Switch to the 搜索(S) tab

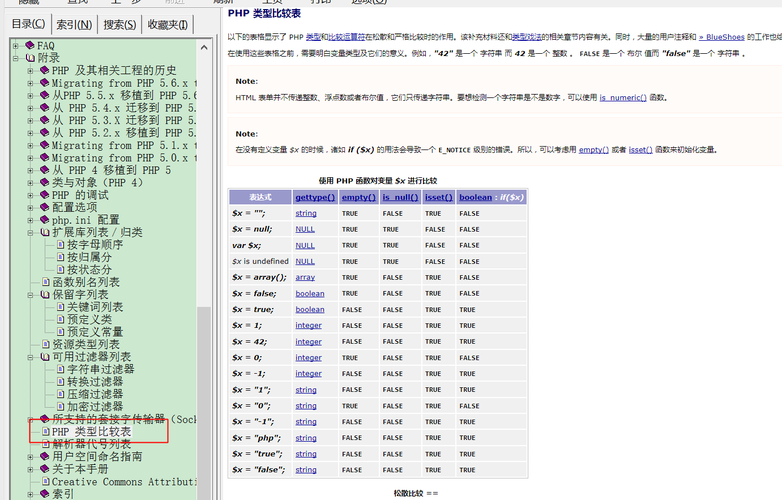120,24
